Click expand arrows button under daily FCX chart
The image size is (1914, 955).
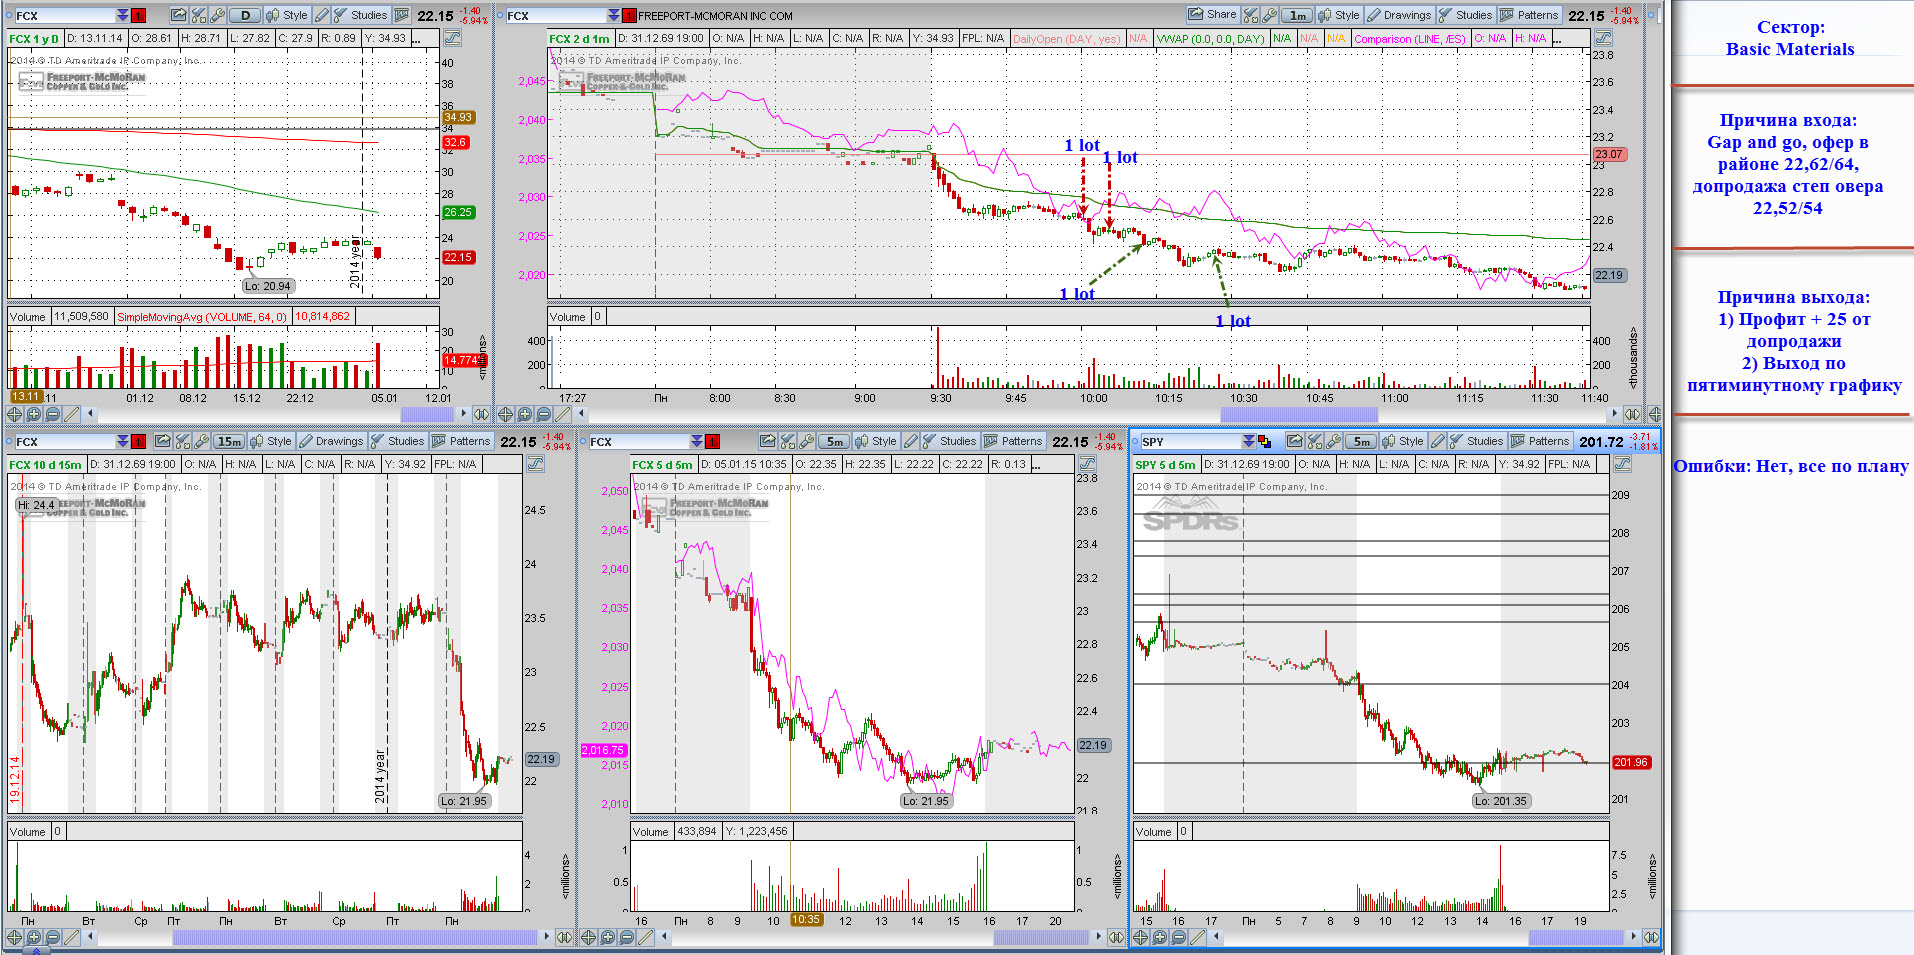(x=481, y=414)
